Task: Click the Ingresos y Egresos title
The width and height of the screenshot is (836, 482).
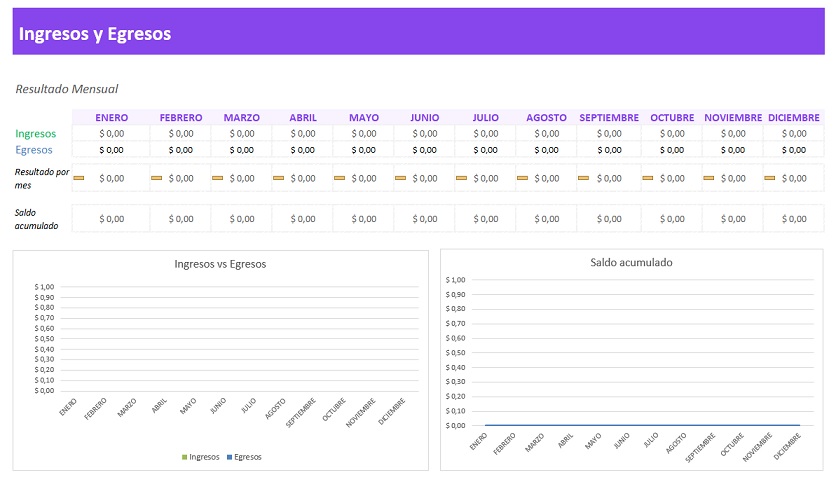Action: coord(95,34)
